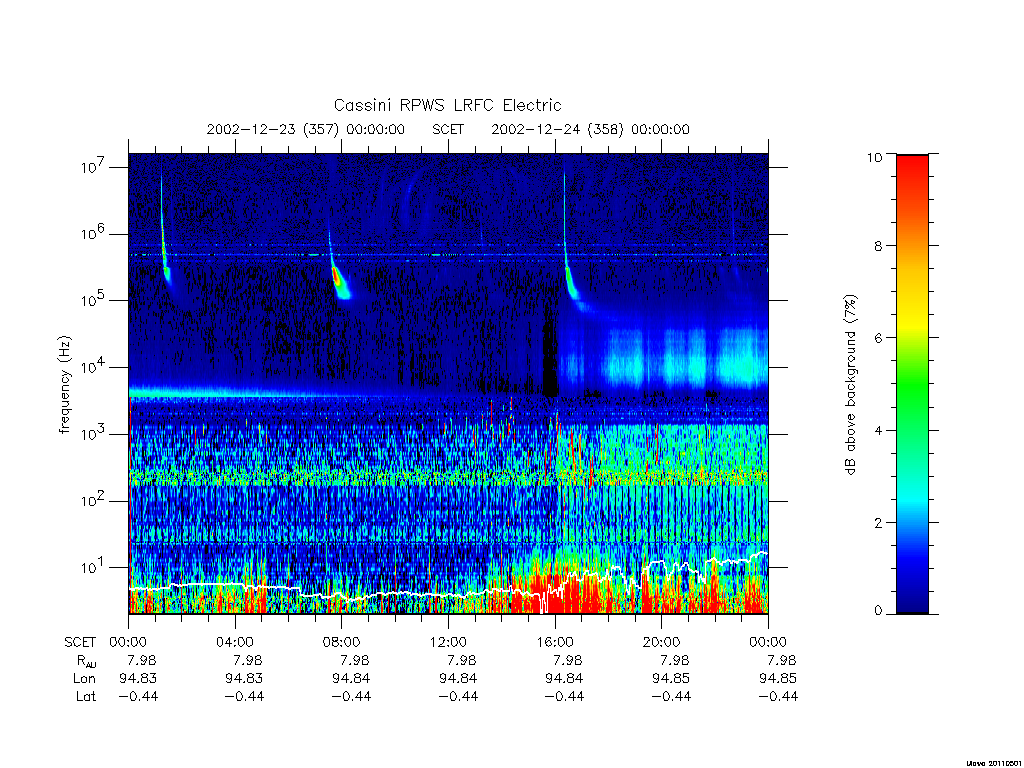The height and width of the screenshot is (768, 1024).
Task: Click the -0.44 latitude value under 12:00
Action: 458,697
